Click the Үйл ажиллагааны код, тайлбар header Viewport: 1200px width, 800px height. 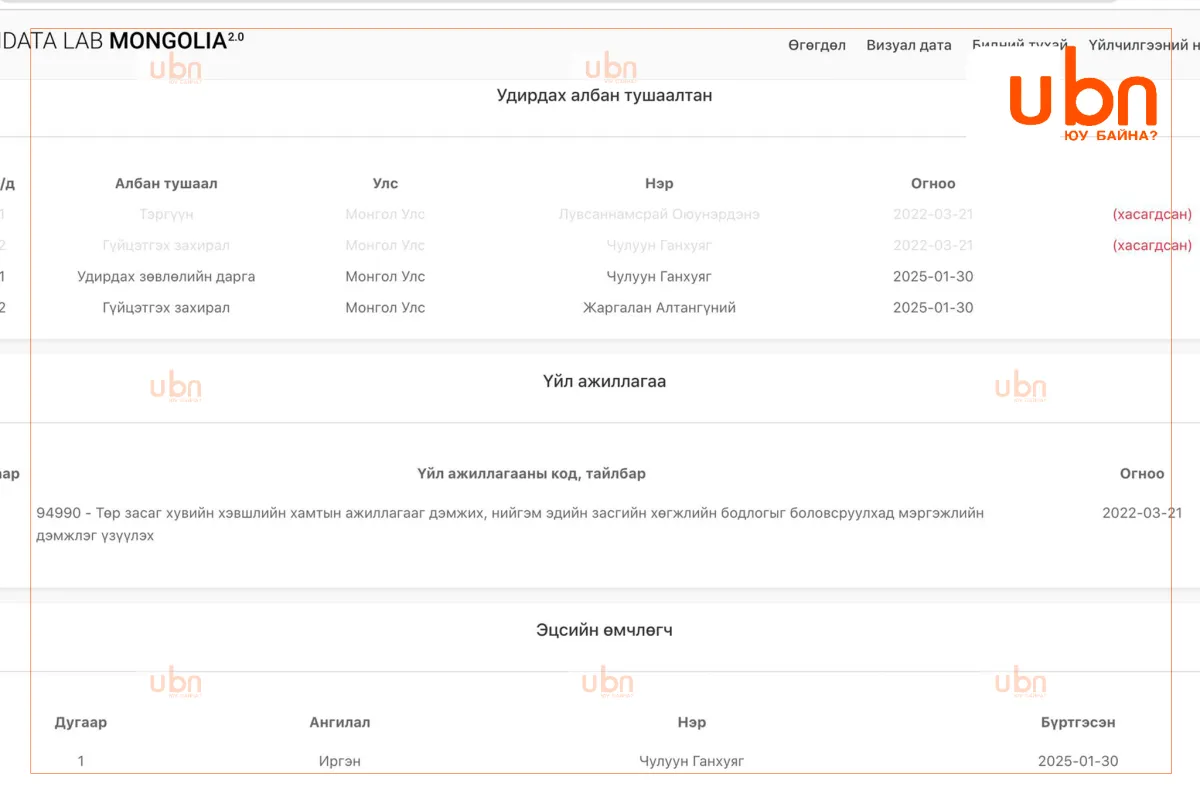tap(538, 473)
